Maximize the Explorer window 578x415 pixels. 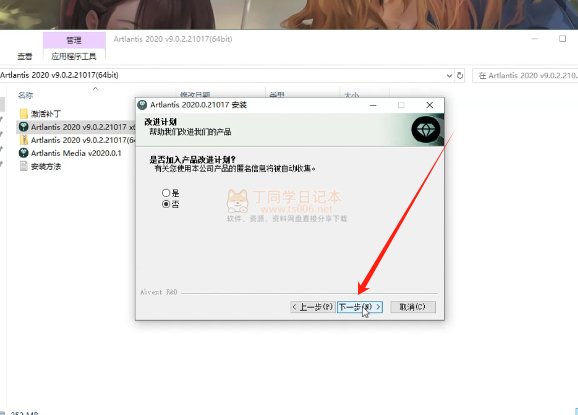coord(562,39)
